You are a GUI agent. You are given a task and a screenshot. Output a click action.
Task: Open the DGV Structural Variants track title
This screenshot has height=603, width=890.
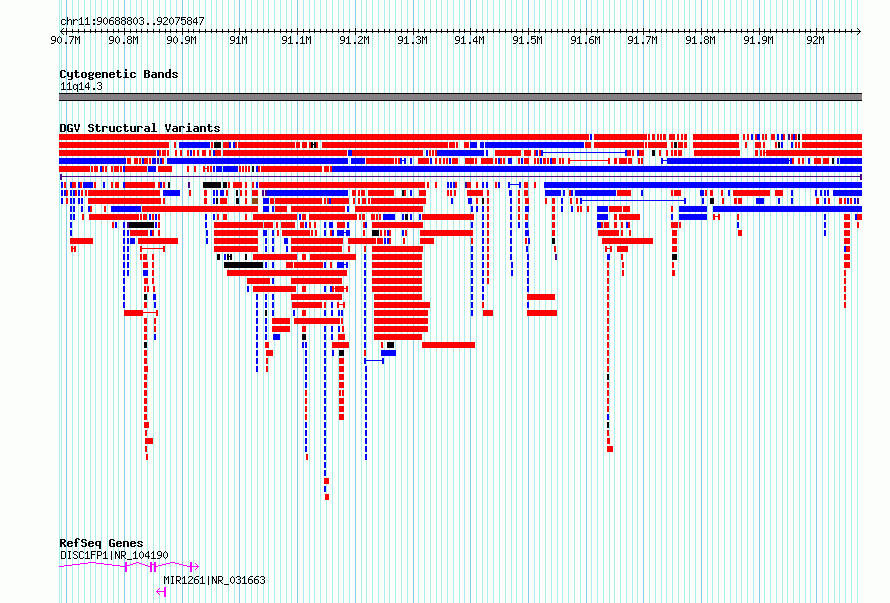pos(140,128)
